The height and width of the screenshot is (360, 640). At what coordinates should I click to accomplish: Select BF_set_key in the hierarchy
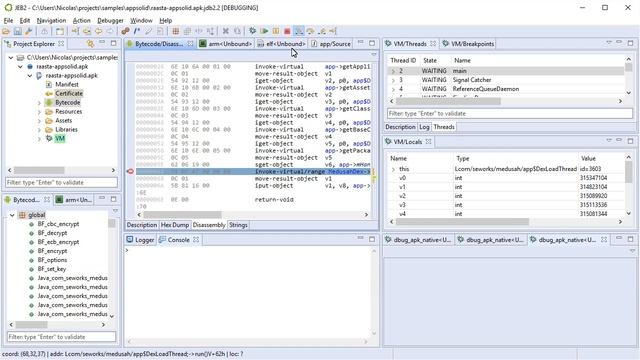point(51,269)
